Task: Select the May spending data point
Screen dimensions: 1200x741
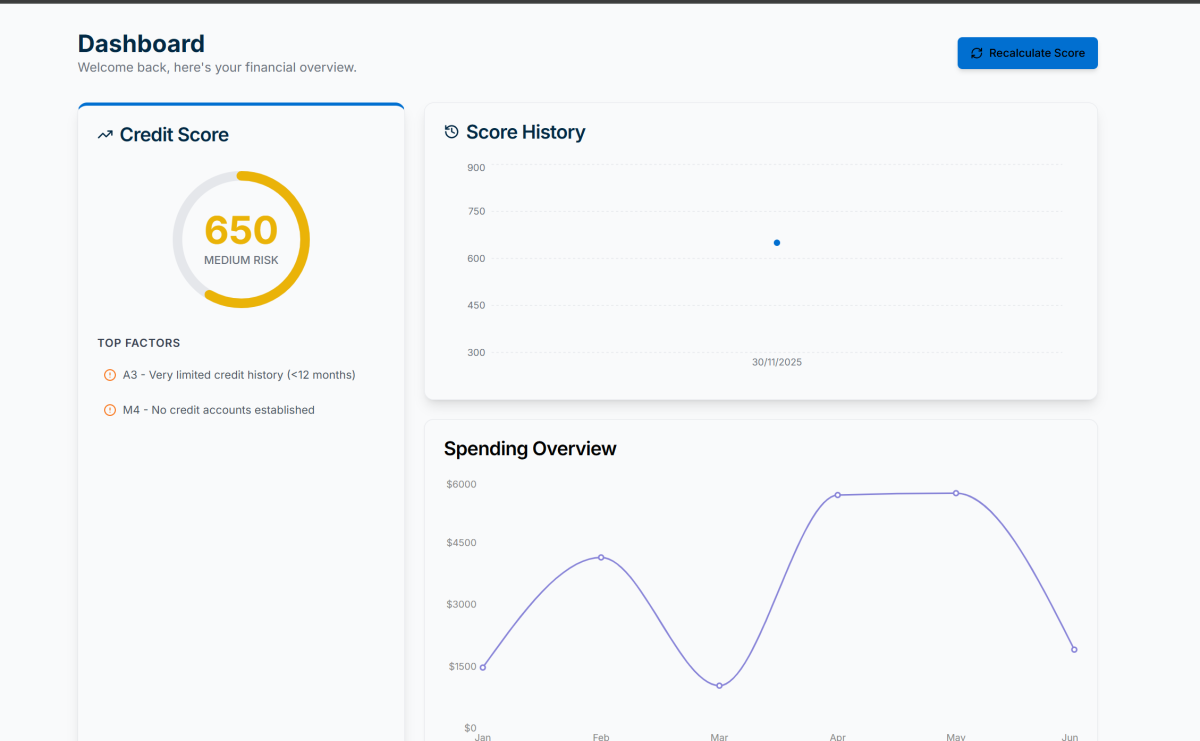Action: click(x=956, y=493)
